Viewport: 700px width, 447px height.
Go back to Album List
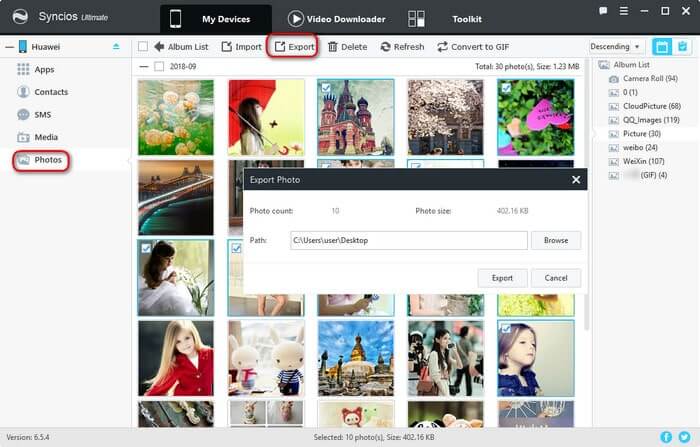[x=181, y=46]
